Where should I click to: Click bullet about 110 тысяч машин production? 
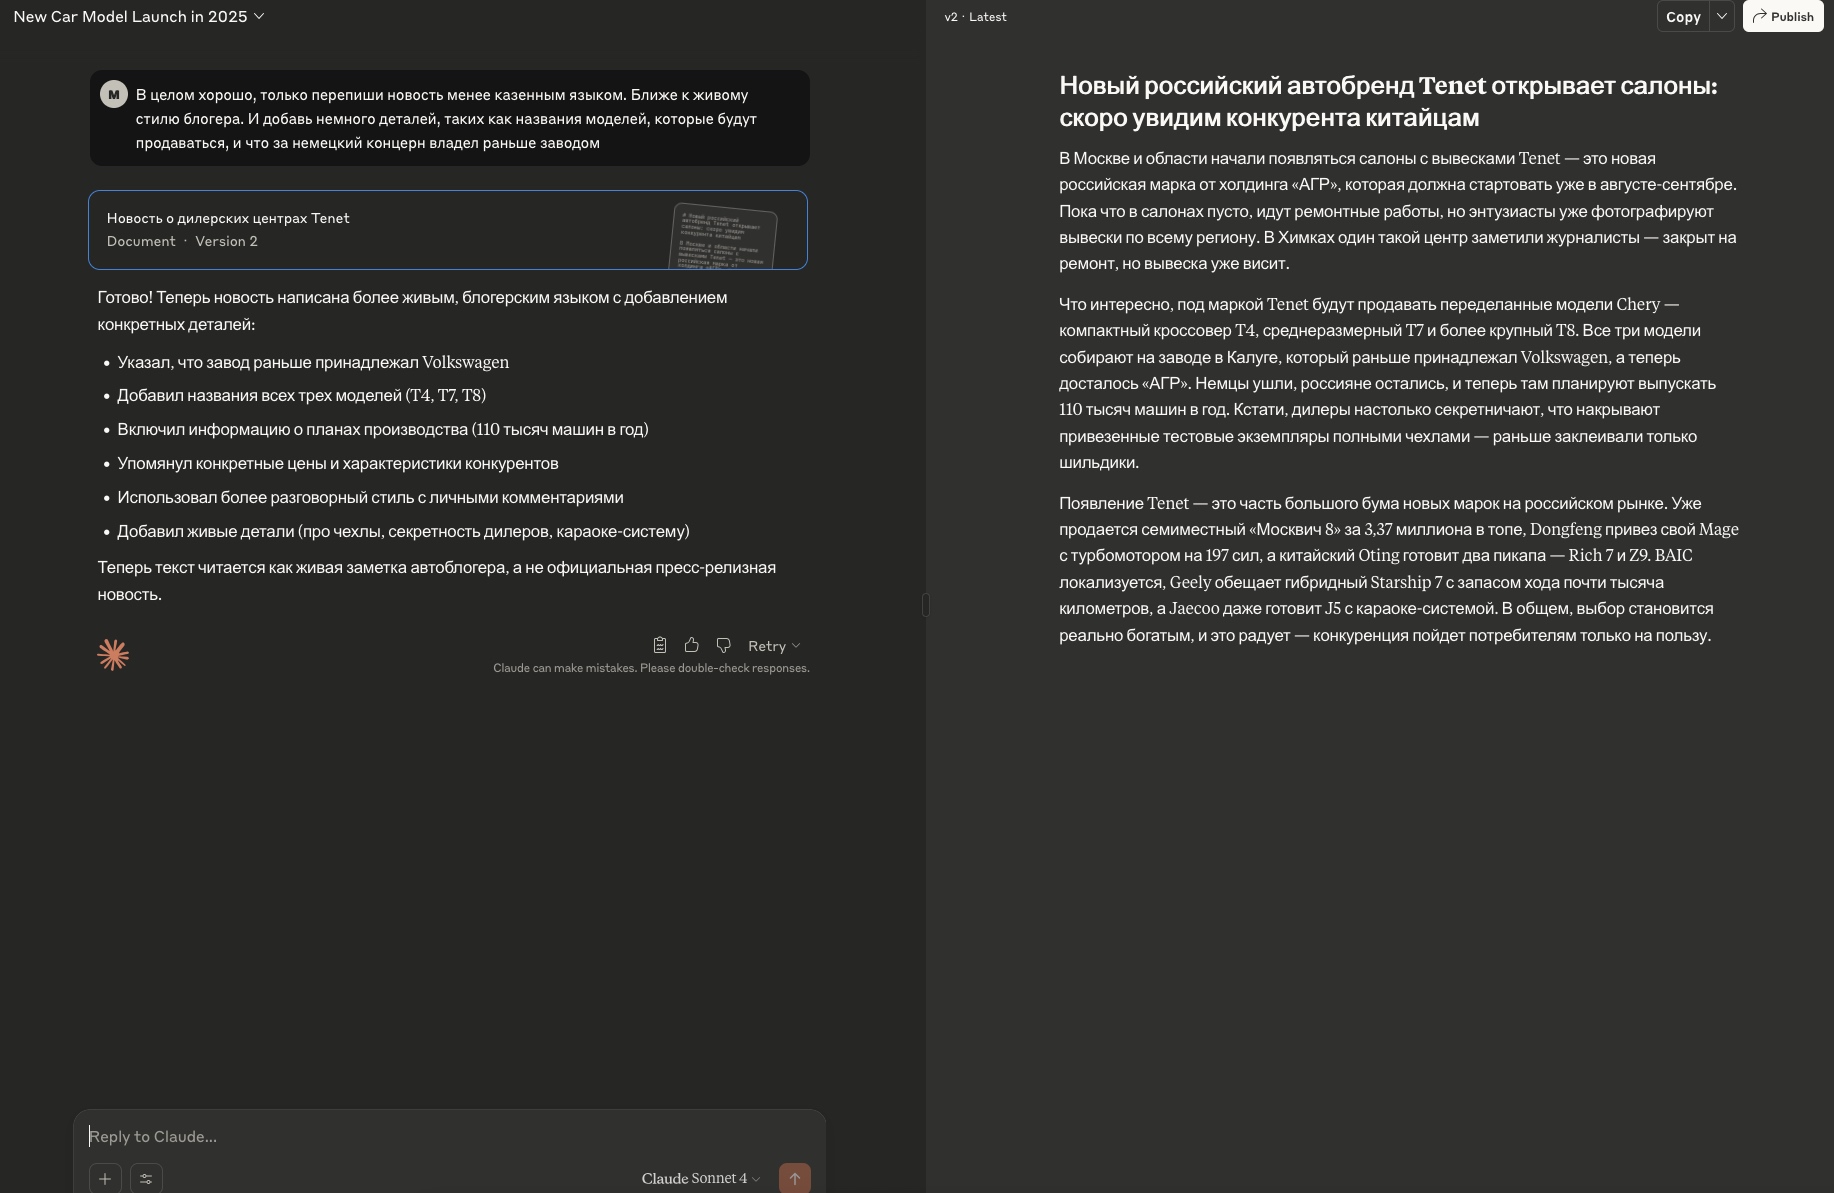coord(383,429)
